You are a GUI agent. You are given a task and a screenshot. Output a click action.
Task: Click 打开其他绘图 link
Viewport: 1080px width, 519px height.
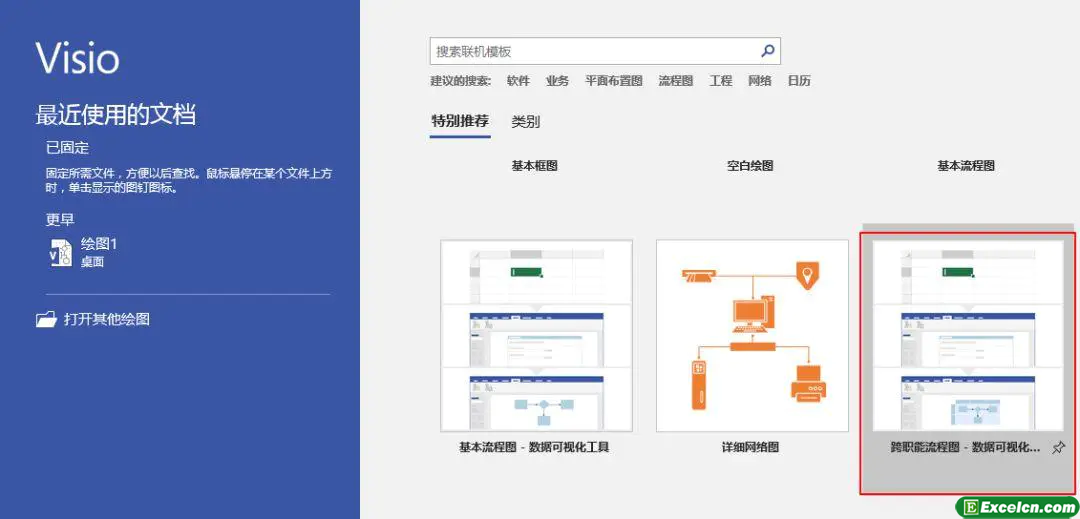(107, 319)
